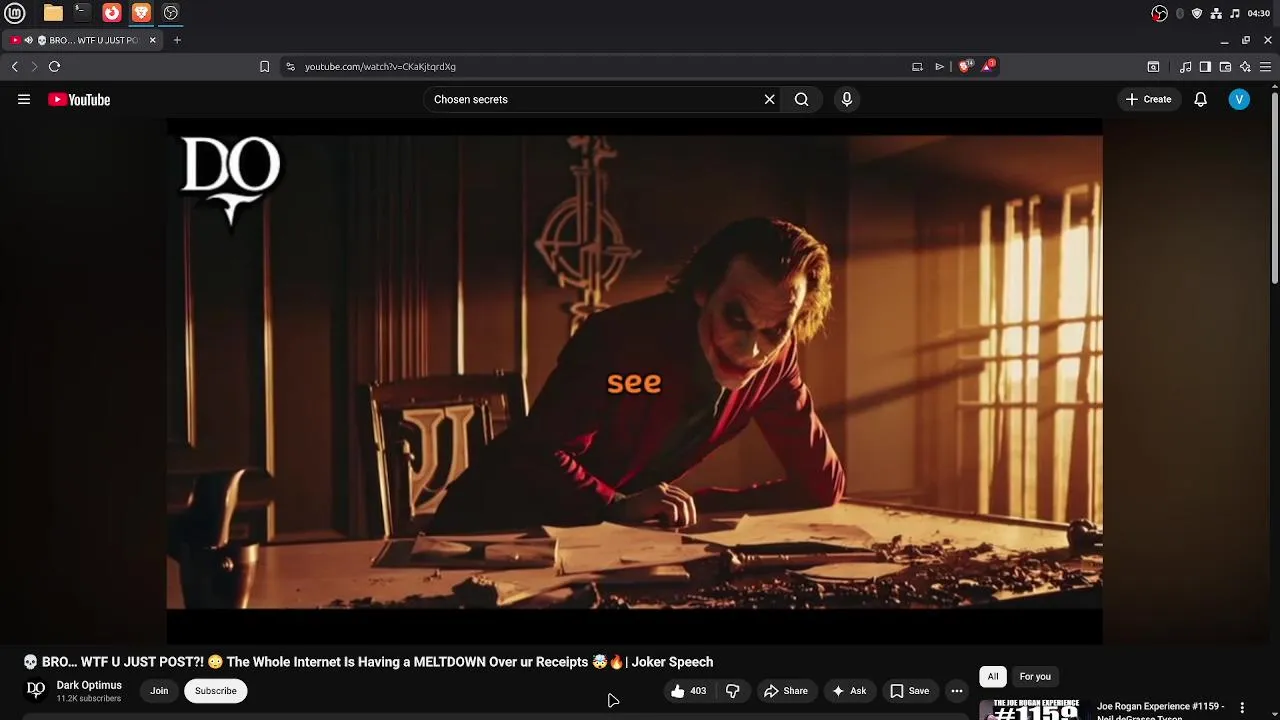Viewport: 1280px width, 720px height.
Task: Open the Brave toolbar search icon
Action: click(1153, 66)
